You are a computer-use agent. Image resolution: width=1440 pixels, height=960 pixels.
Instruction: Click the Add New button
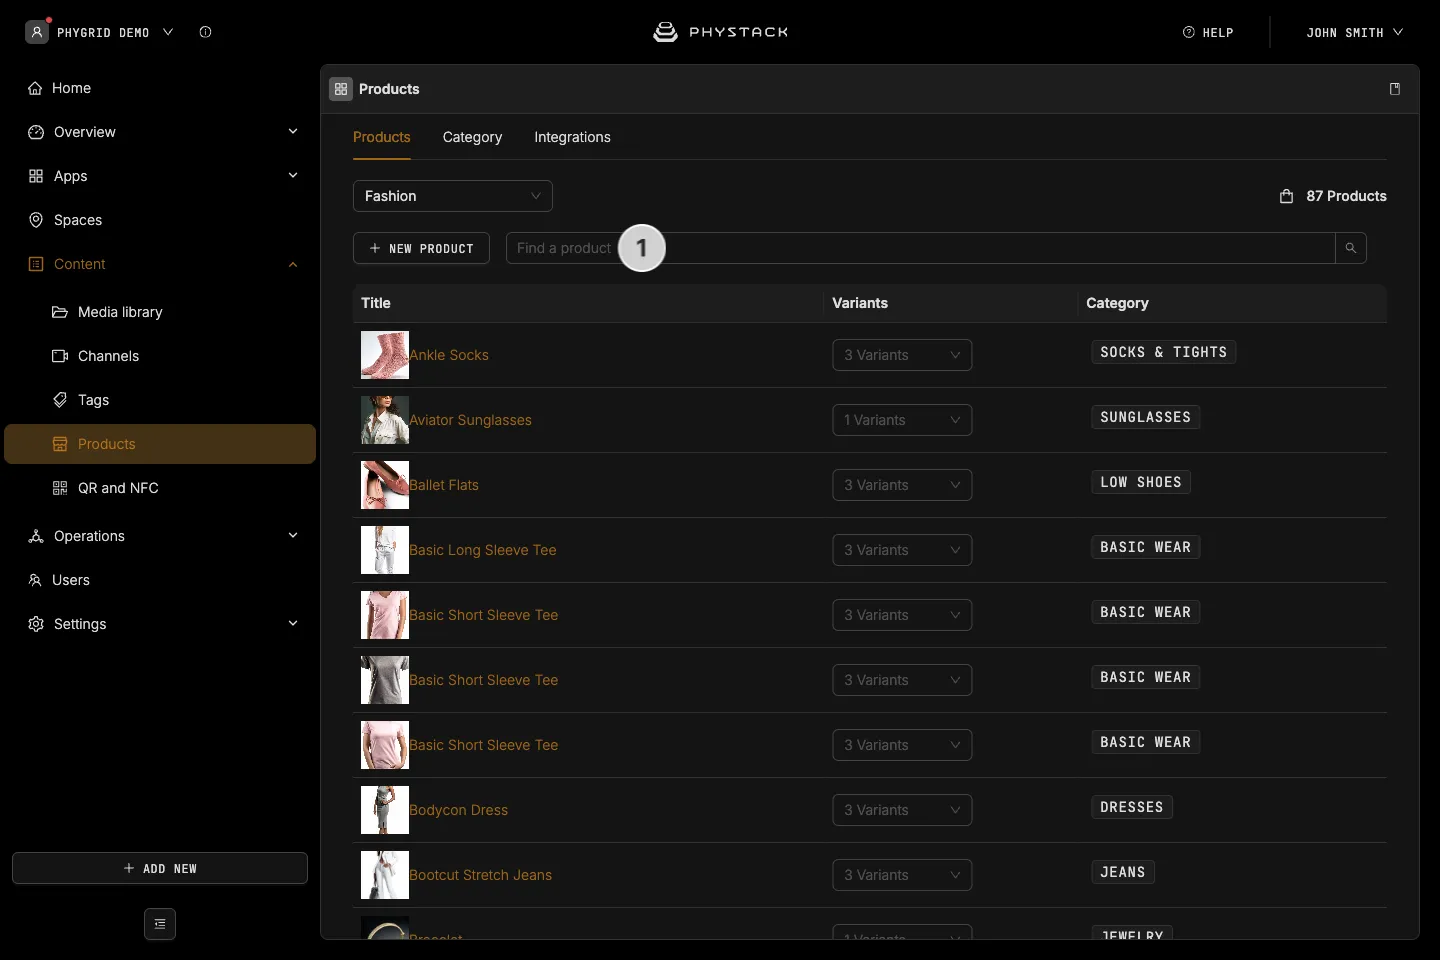(160, 868)
